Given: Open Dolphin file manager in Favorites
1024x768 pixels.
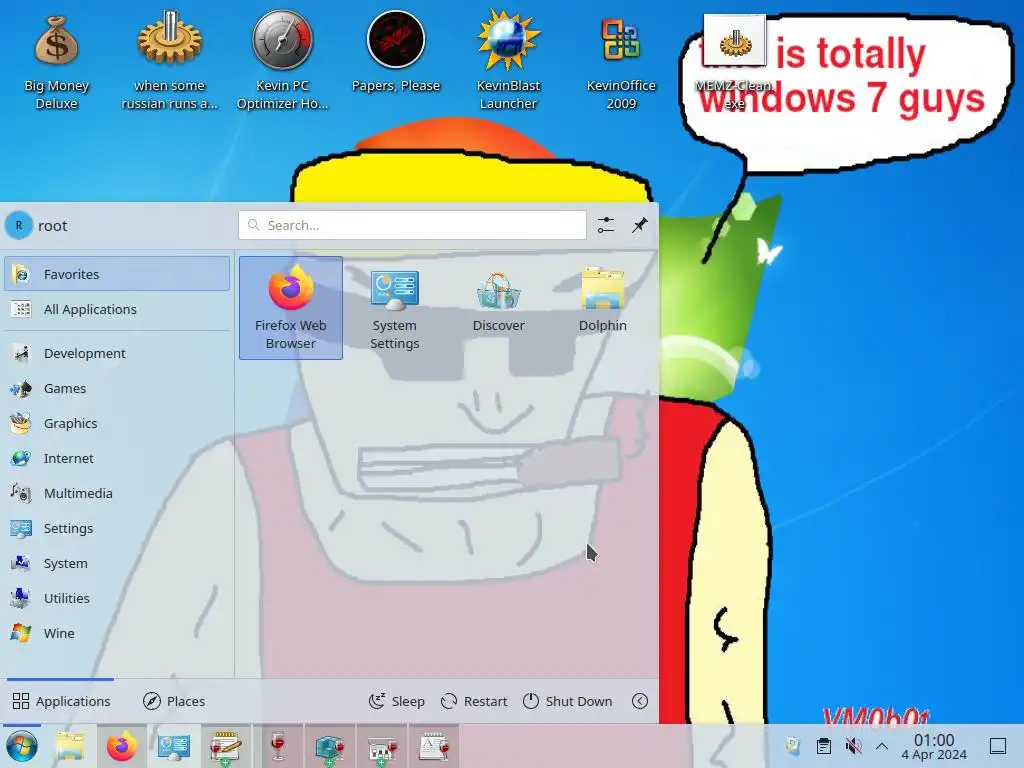Looking at the screenshot, I should (x=602, y=308).
